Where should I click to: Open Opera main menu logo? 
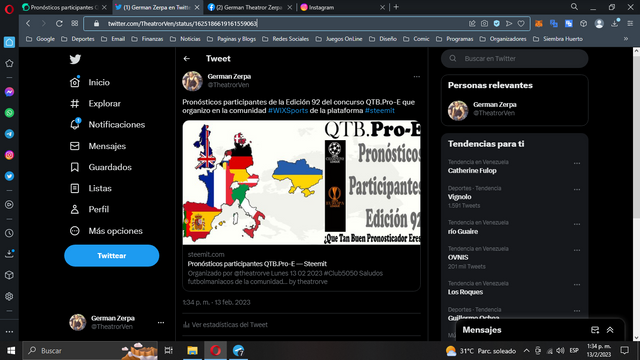click(9, 9)
